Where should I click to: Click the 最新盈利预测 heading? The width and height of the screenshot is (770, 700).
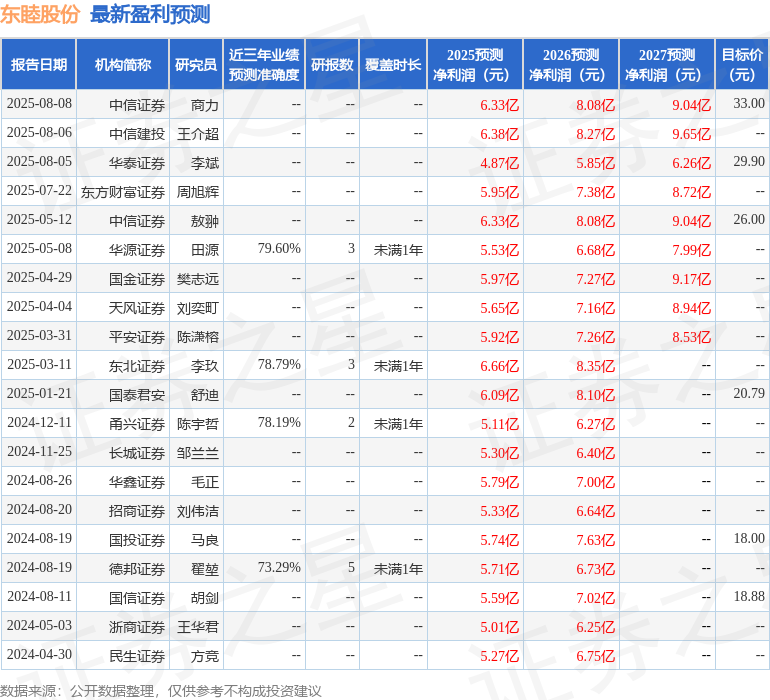click(150, 14)
